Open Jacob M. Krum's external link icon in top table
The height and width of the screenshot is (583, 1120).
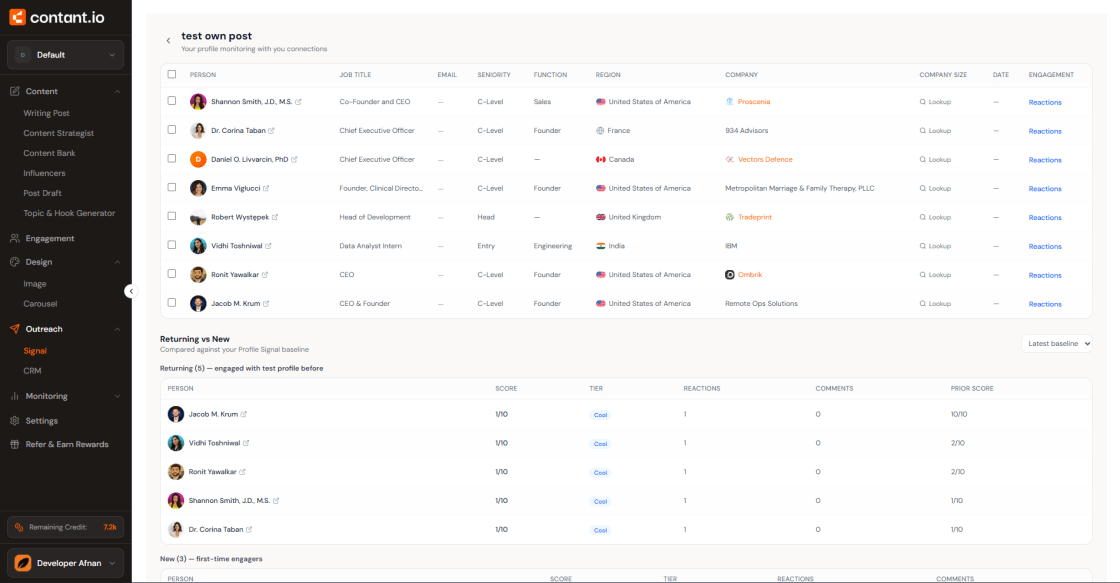click(266, 304)
